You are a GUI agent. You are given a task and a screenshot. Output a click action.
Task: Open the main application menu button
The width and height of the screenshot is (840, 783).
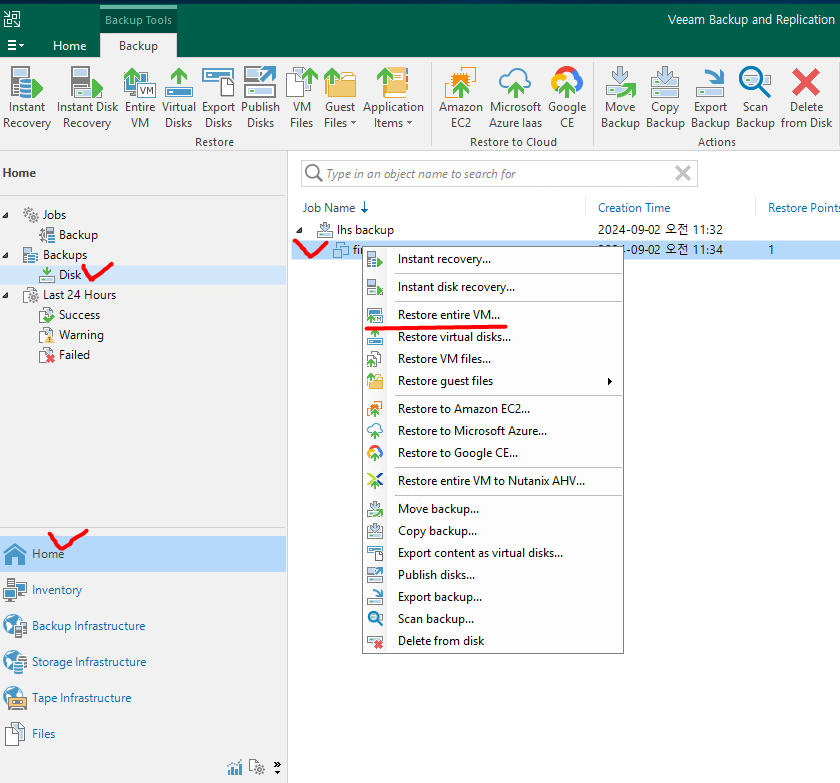pos(15,46)
